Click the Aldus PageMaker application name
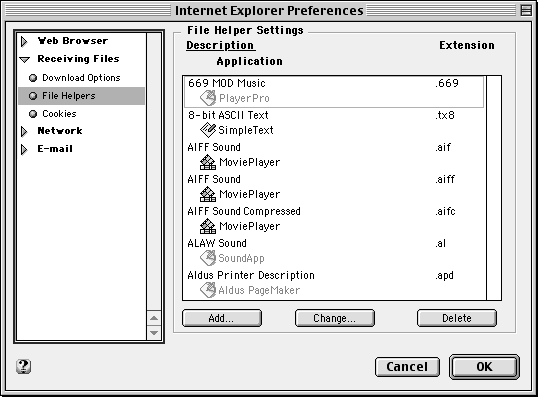The image size is (538, 397). tap(259, 290)
